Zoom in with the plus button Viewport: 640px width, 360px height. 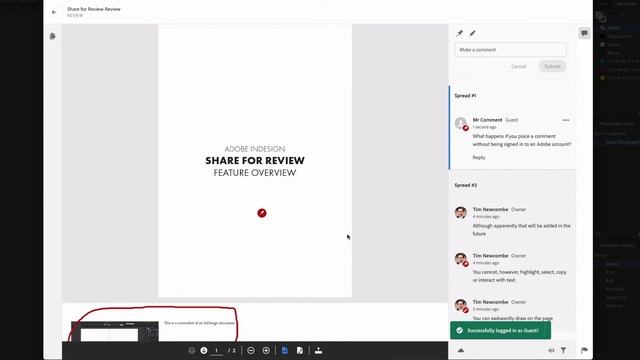coord(266,351)
